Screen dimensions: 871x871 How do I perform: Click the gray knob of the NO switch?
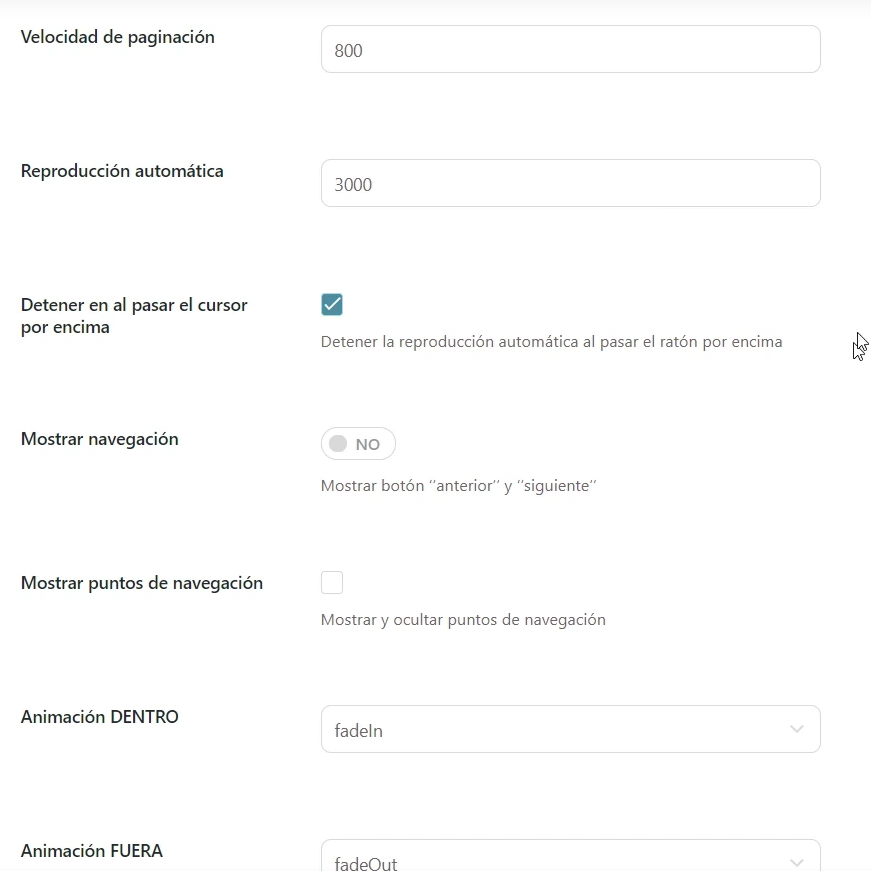[338, 444]
